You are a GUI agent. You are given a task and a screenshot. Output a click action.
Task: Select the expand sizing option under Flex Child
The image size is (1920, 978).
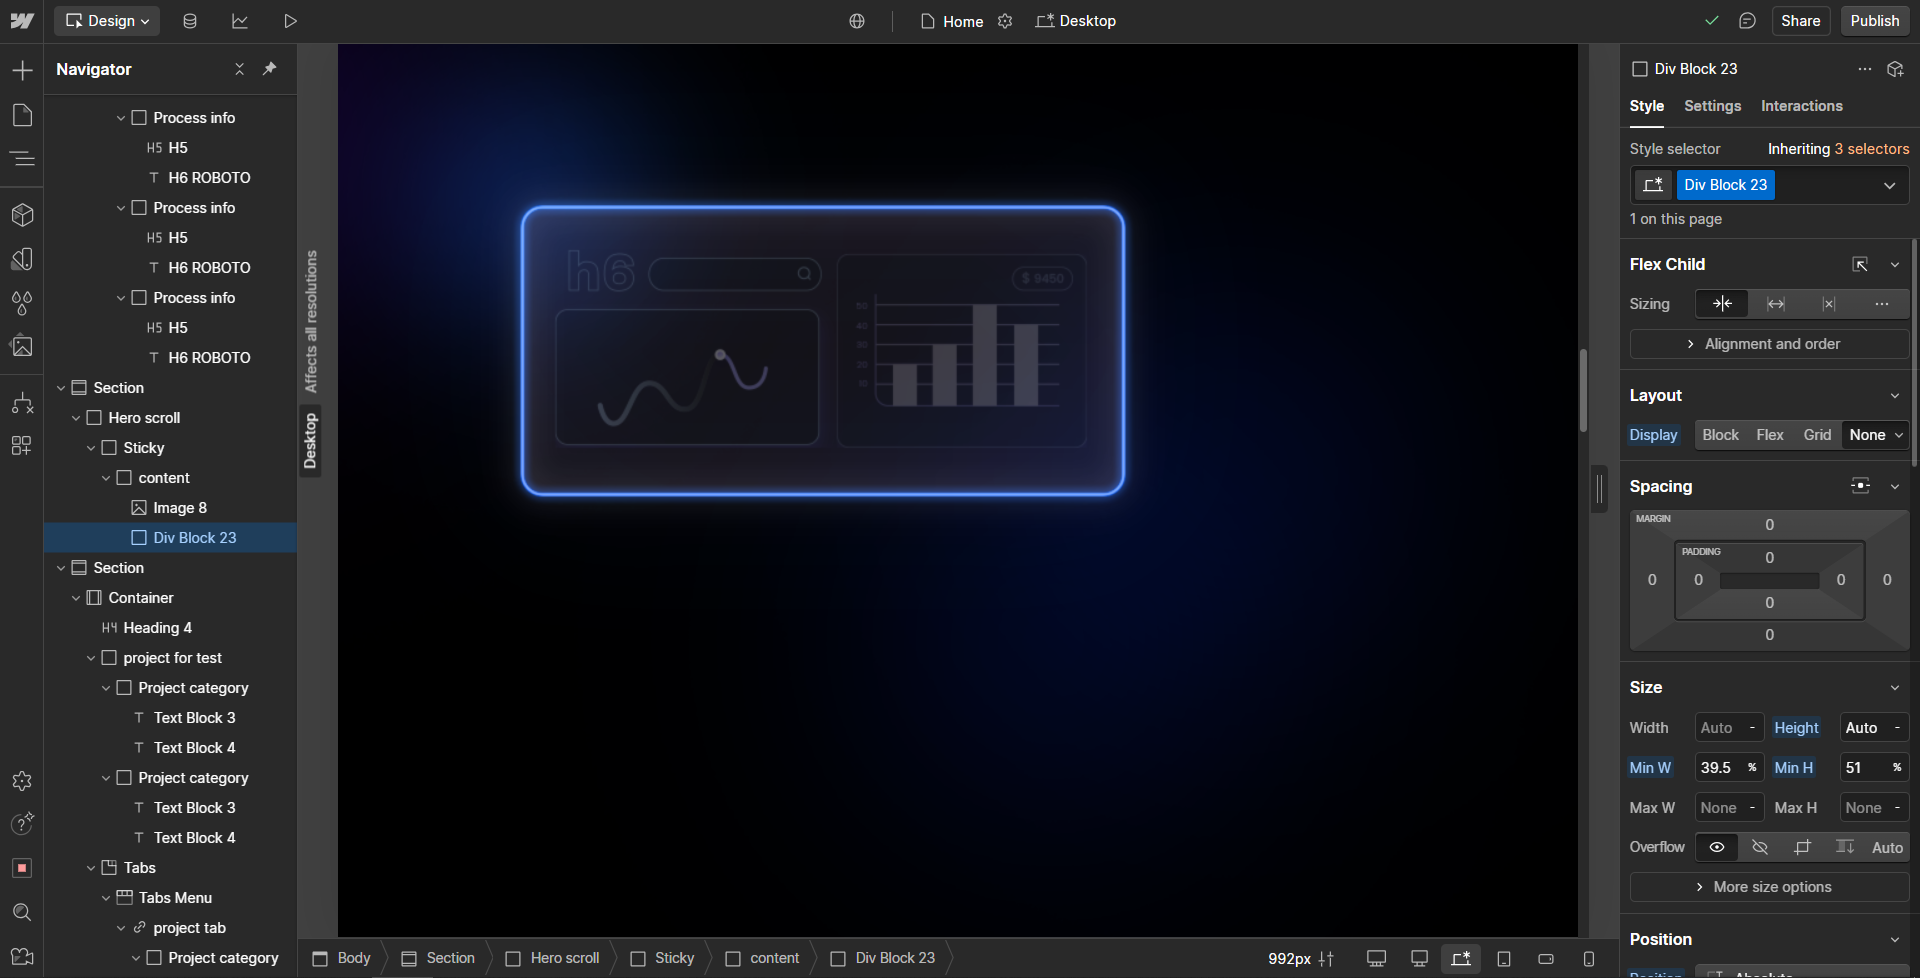click(1777, 304)
